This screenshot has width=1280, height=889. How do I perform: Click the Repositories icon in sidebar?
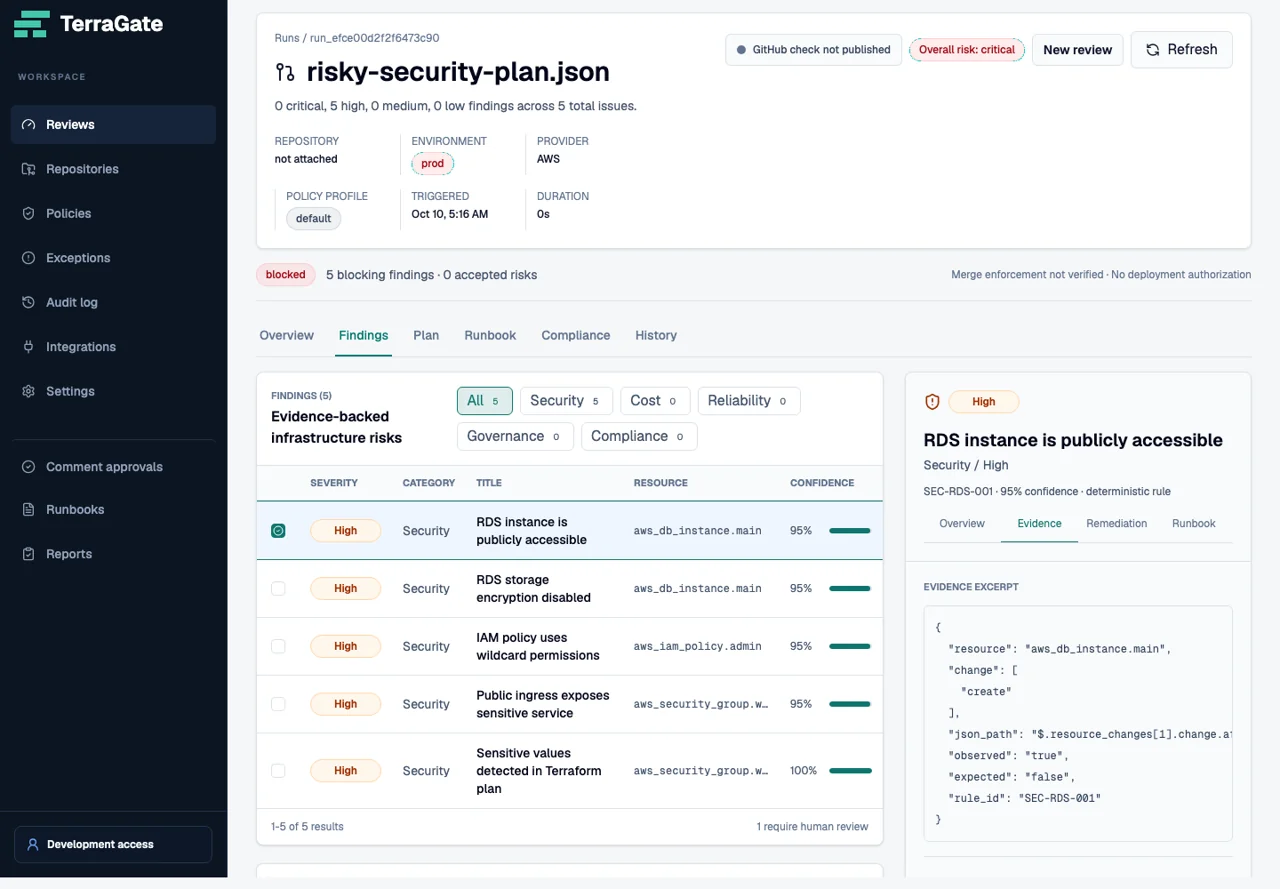click(x=28, y=169)
